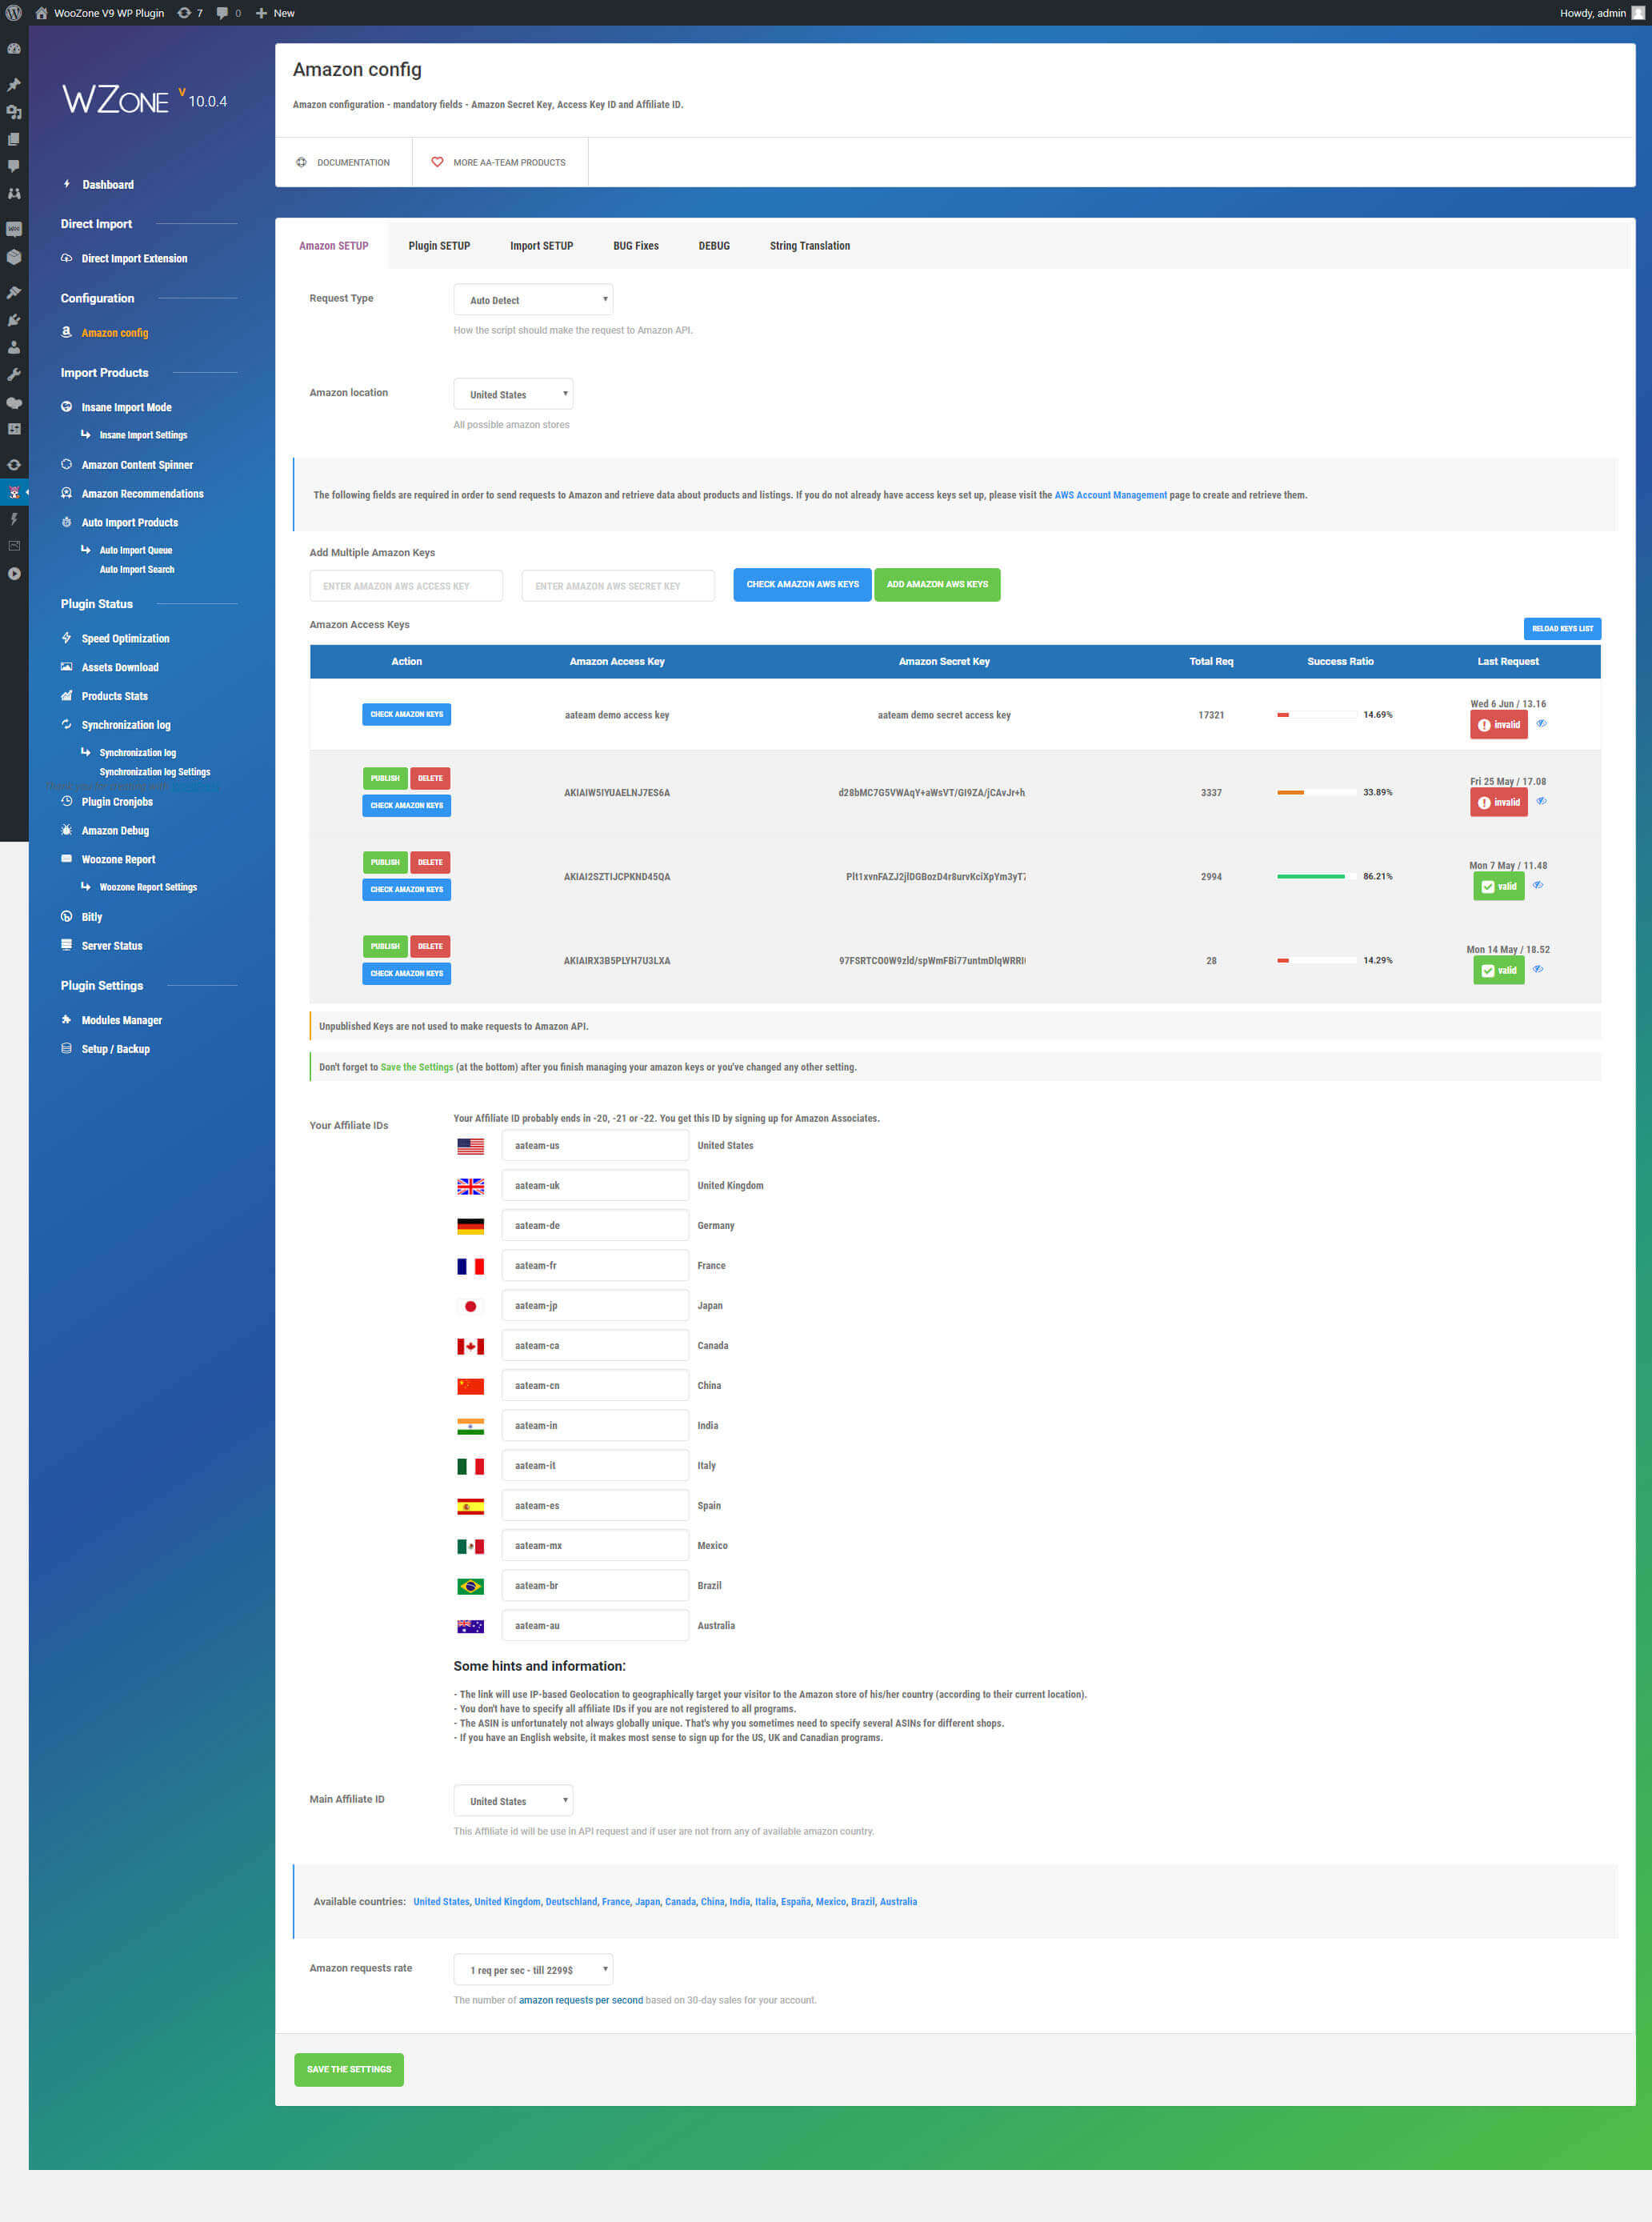Click the Add Amazon AWS Keys button
The image size is (1652, 2222).
coord(937,584)
